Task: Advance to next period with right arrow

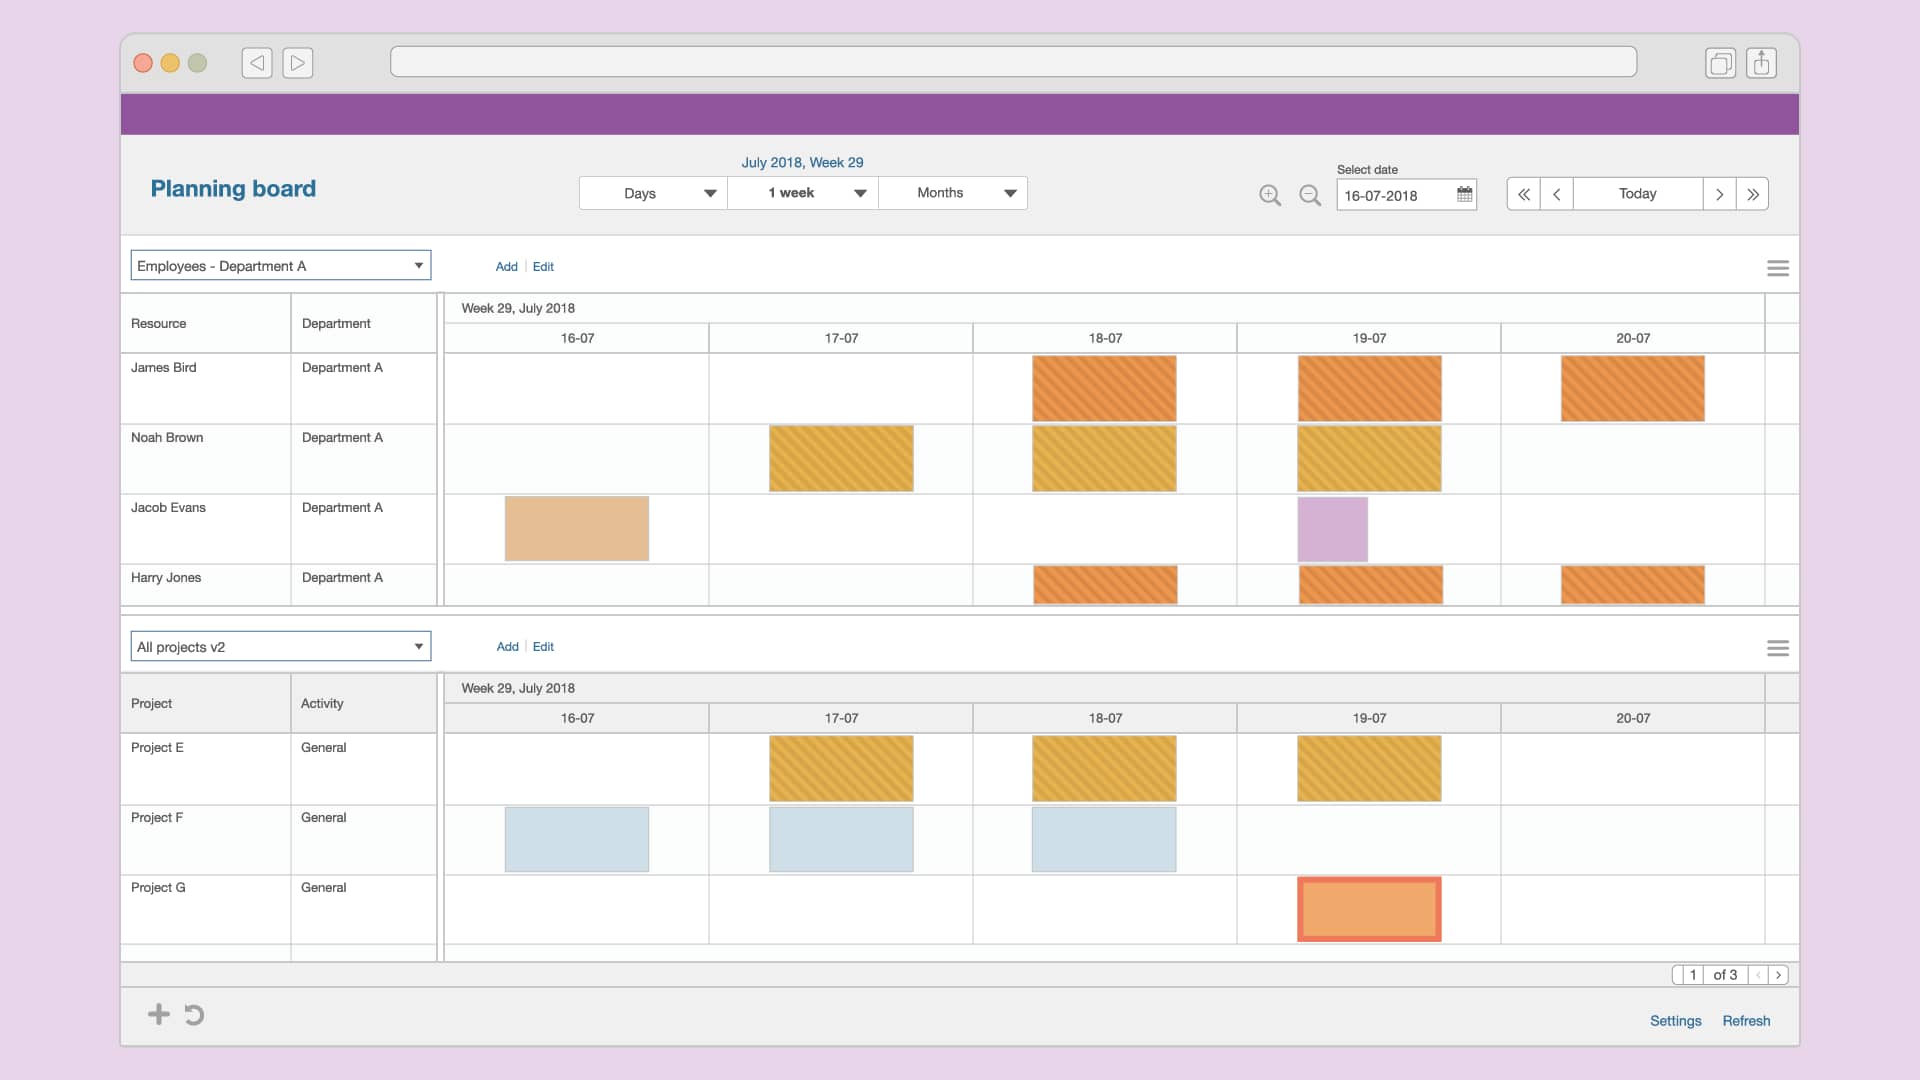Action: pyautogui.click(x=1719, y=193)
